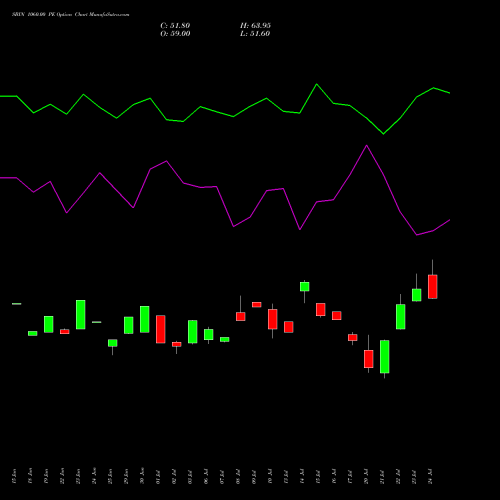This screenshot has width=500, height=500.
Task: Select the last red candlestick on 24 Jul
Action: [432, 286]
